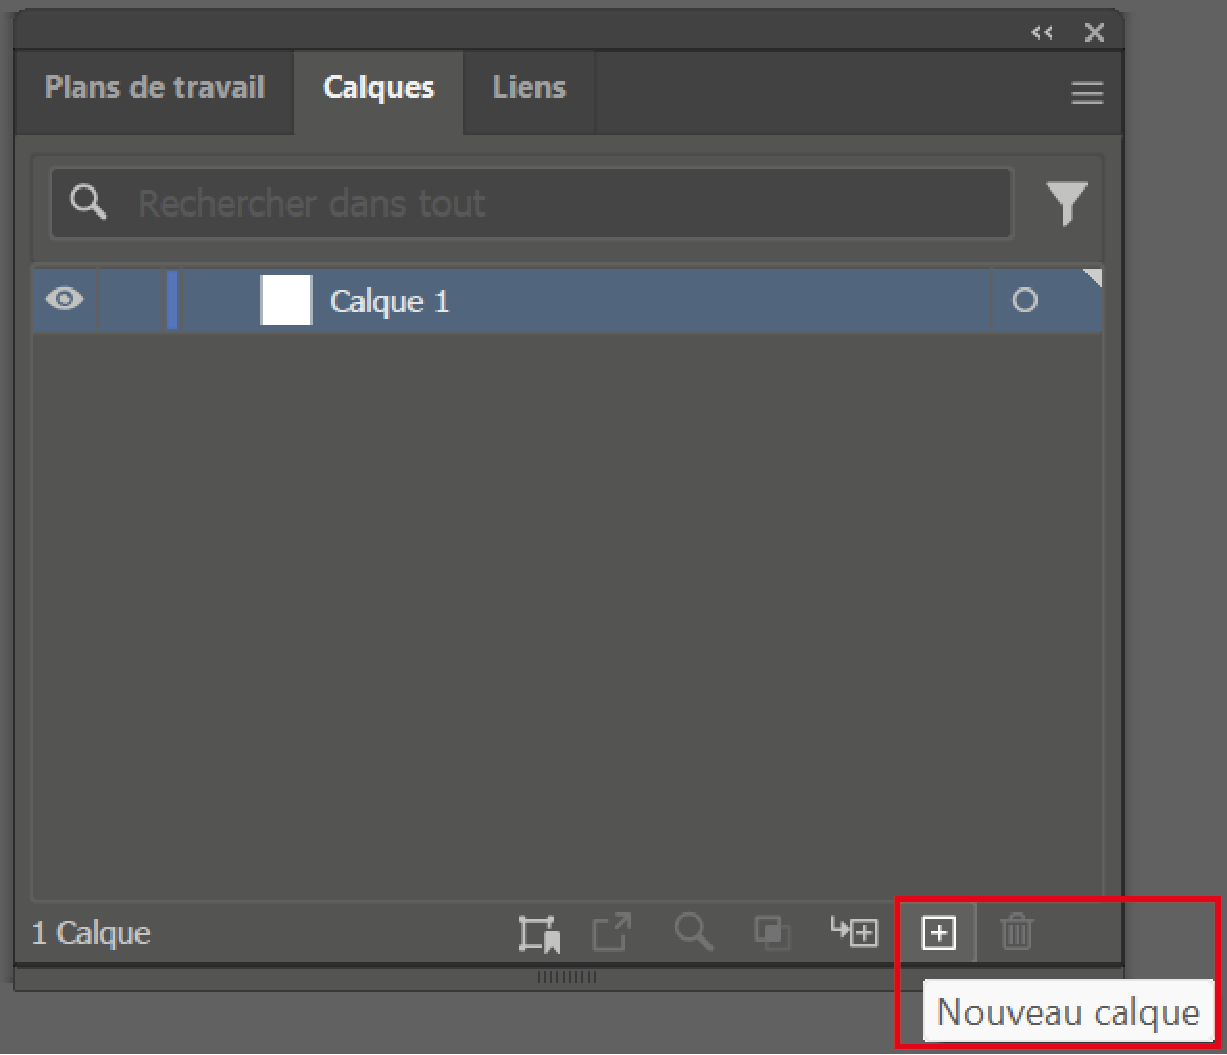
Task: Open the layer filter funnel icon
Action: [x=1066, y=203]
